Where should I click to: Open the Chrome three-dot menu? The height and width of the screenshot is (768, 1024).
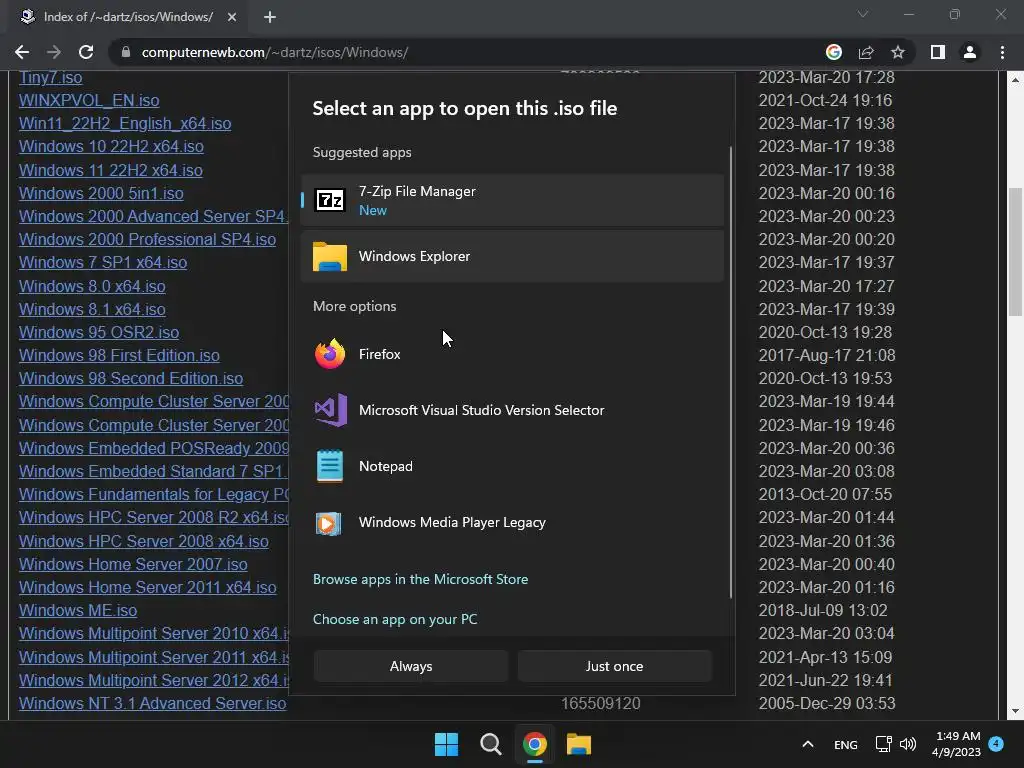[x=1002, y=52]
